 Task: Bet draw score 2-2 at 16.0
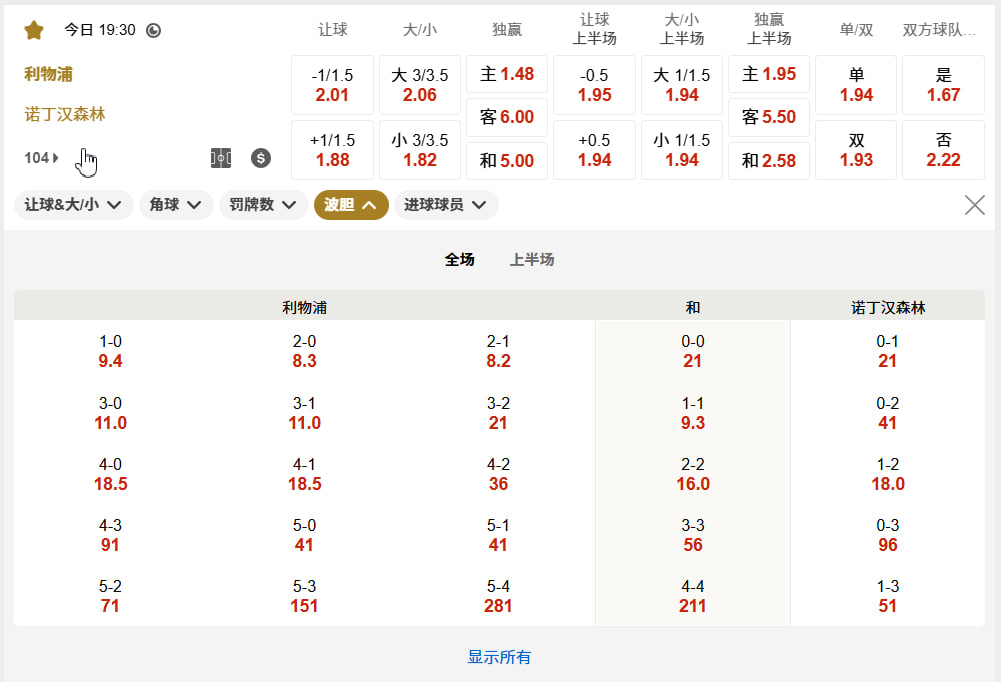pos(693,474)
